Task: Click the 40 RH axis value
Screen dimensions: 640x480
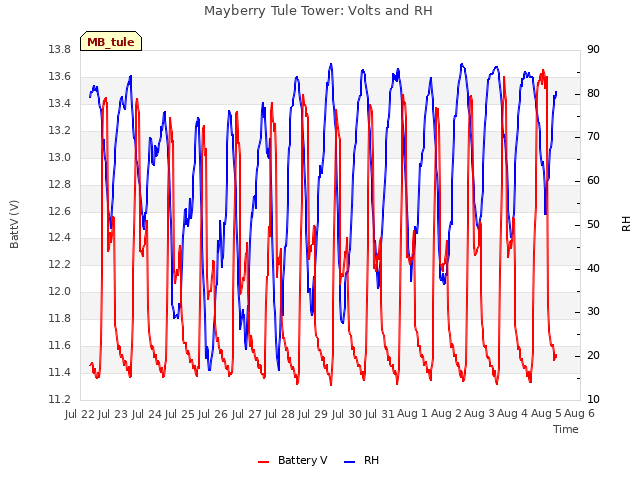Action: [x=593, y=269]
